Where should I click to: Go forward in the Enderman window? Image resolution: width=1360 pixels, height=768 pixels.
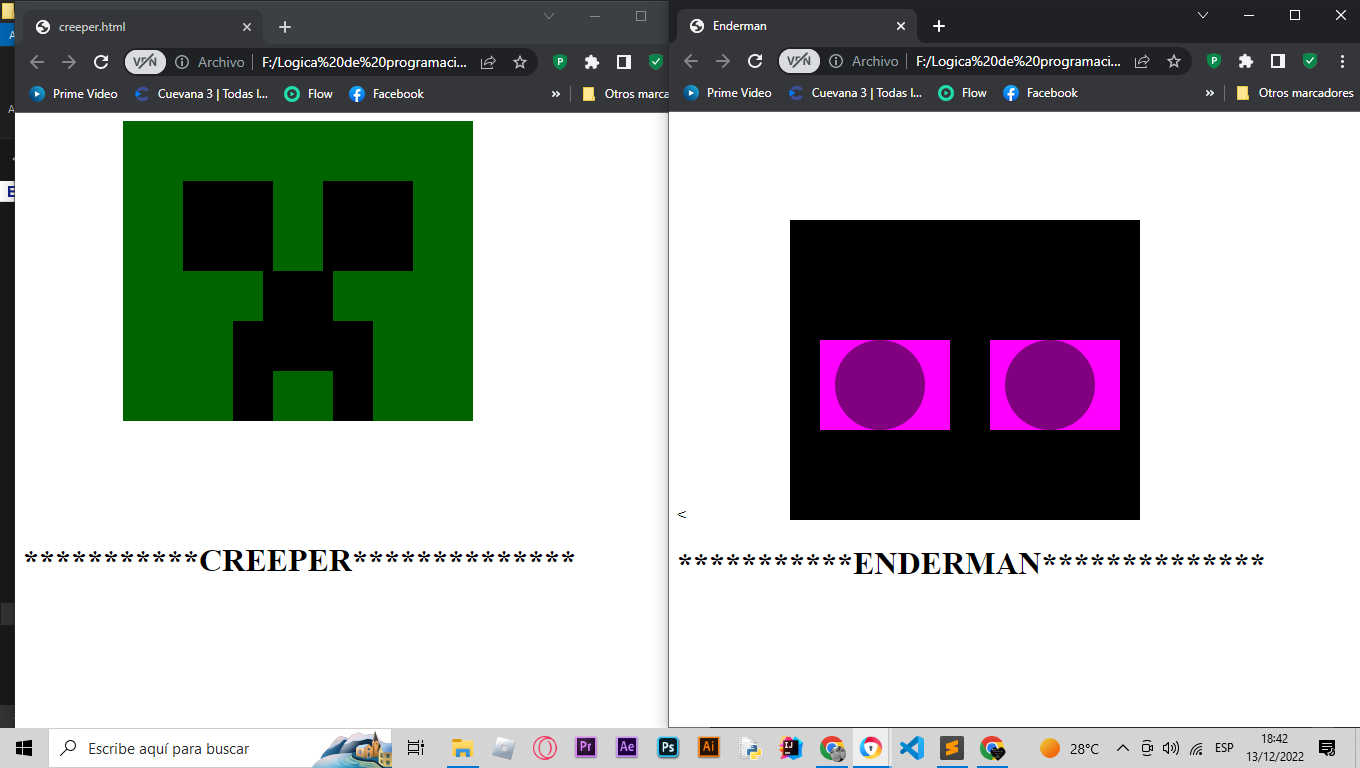click(723, 62)
